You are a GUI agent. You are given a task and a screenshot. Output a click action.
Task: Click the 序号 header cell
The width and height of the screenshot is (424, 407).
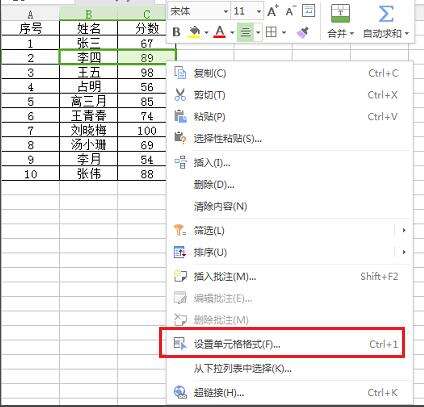click(30, 28)
